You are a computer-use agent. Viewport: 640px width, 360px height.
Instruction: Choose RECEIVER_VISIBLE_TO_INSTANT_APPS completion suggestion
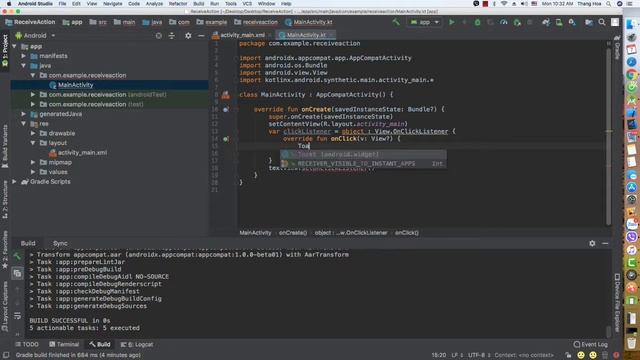363,164
